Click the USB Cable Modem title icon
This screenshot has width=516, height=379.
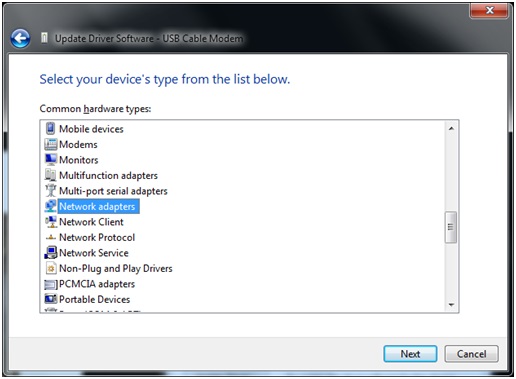(44, 38)
